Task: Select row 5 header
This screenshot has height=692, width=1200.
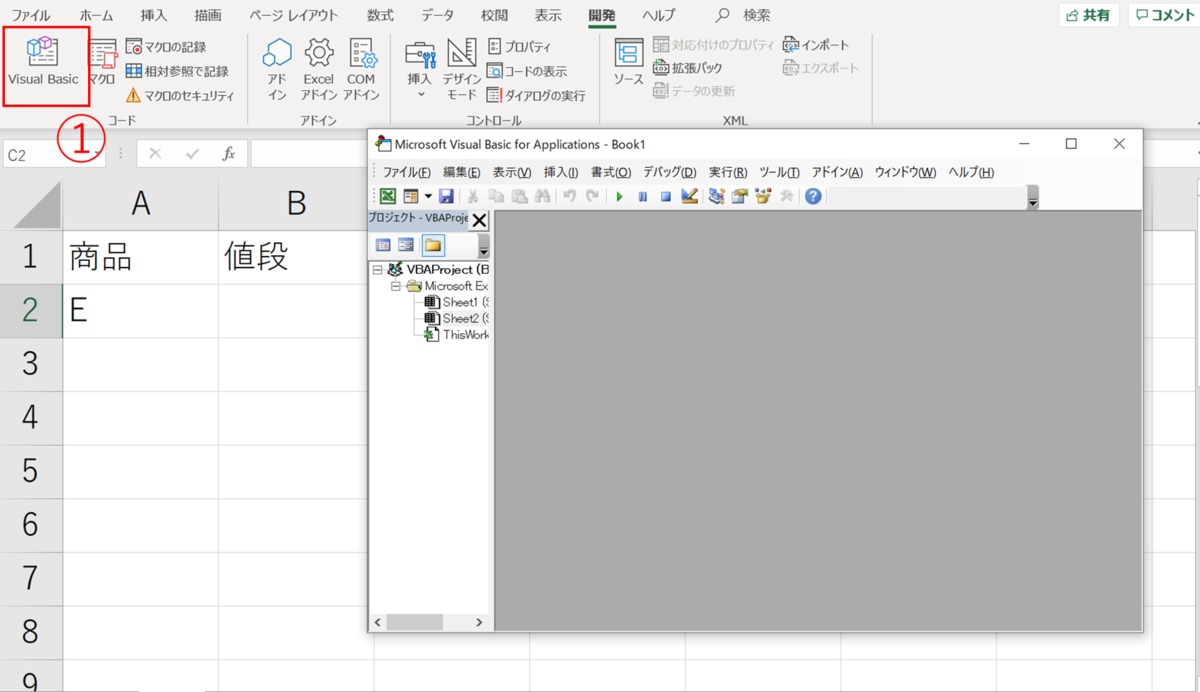Action: point(30,471)
